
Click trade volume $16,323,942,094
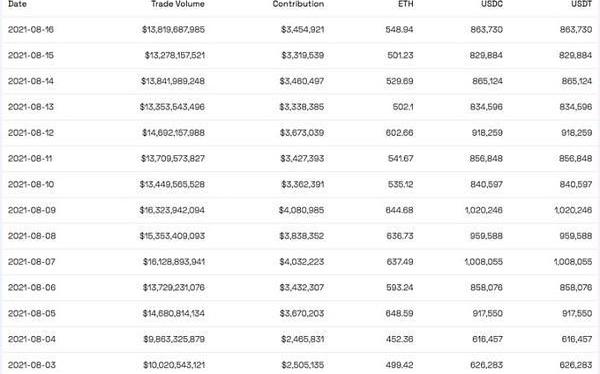coord(172,210)
